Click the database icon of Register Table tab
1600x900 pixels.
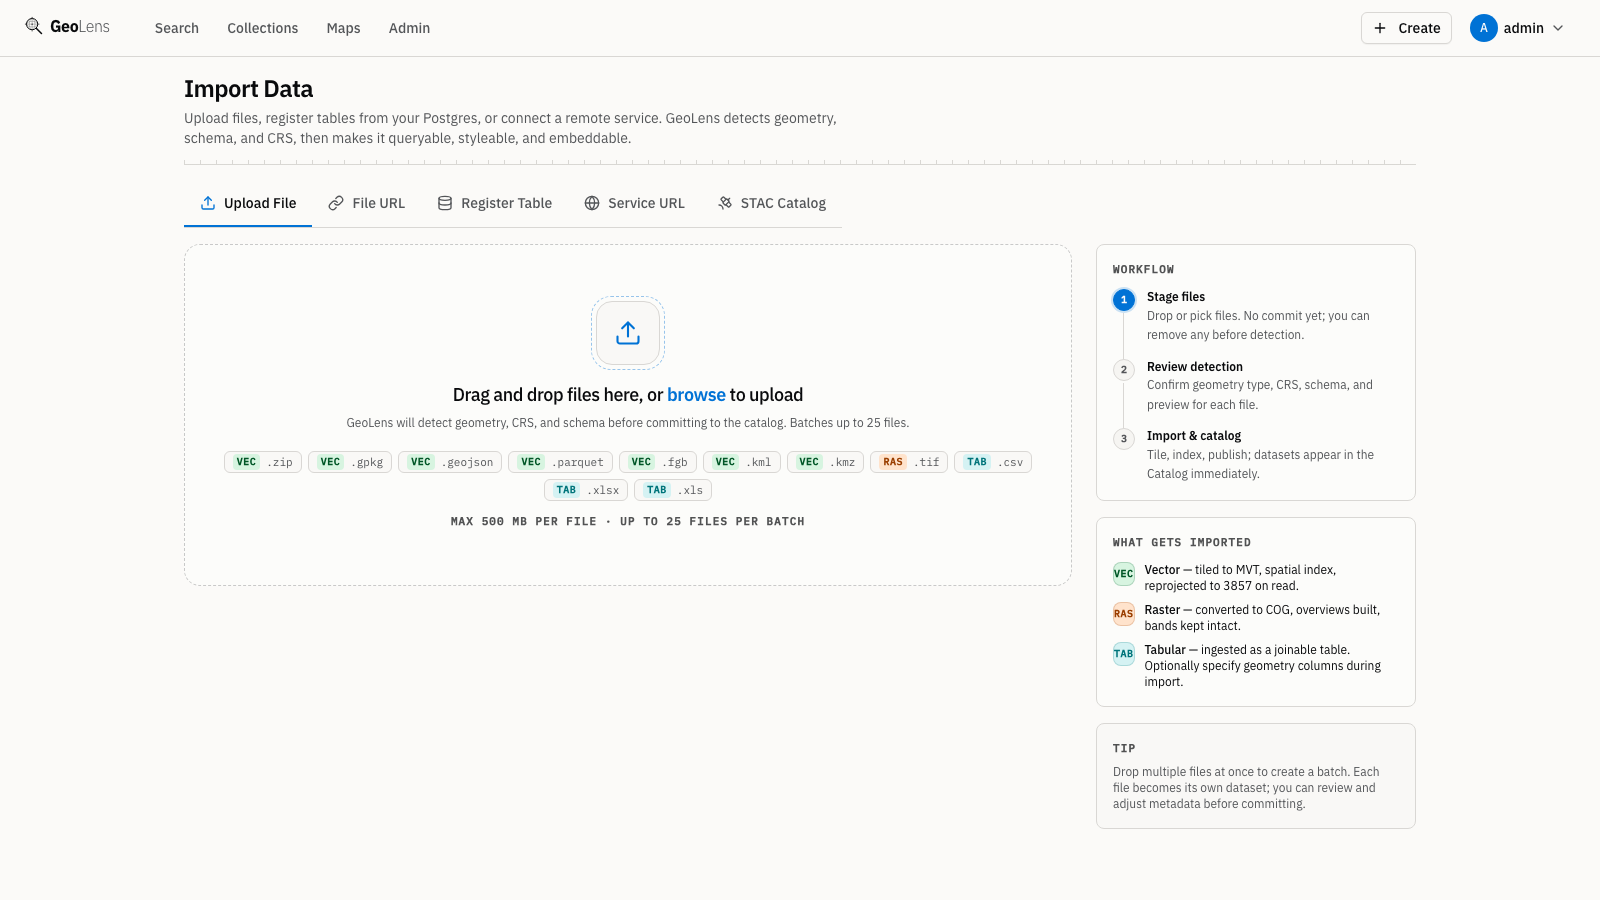445,203
